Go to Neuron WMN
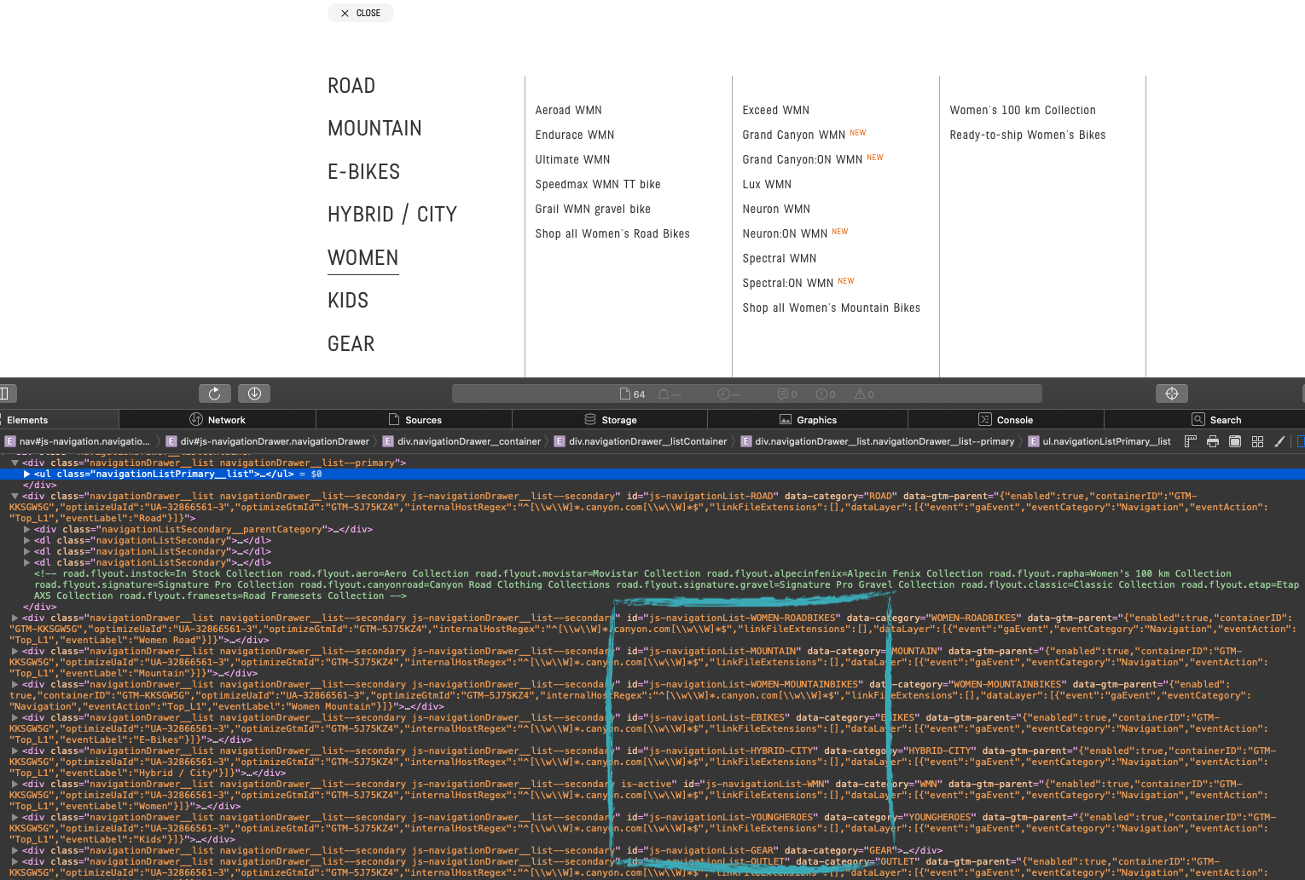 pyautogui.click(x=776, y=209)
